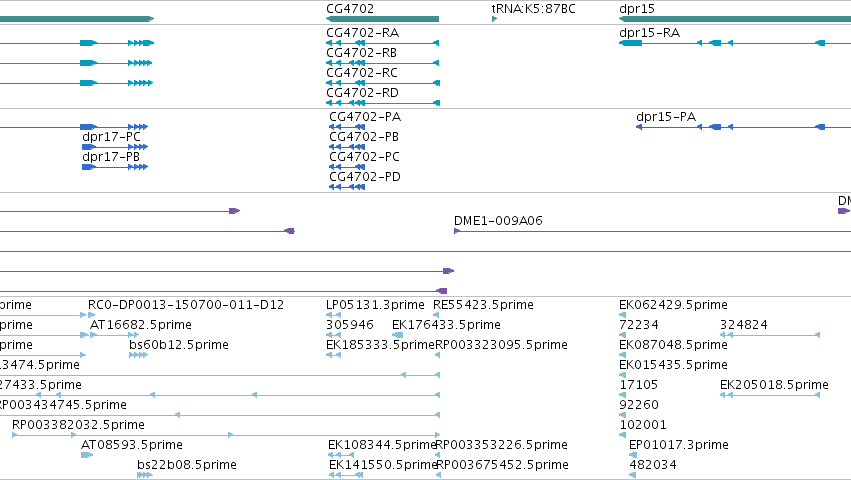Select the dpr15 gene bar

click(x=735, y=19)
